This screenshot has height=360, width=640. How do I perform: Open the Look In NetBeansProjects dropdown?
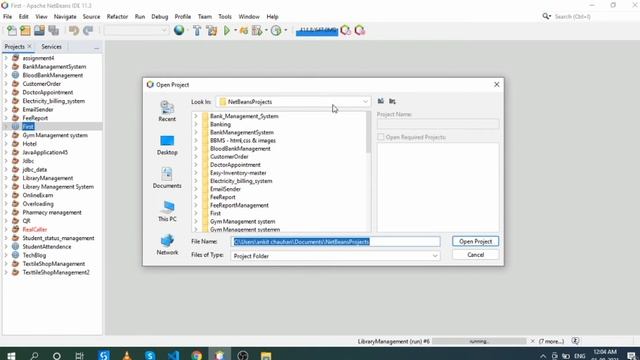293,102
